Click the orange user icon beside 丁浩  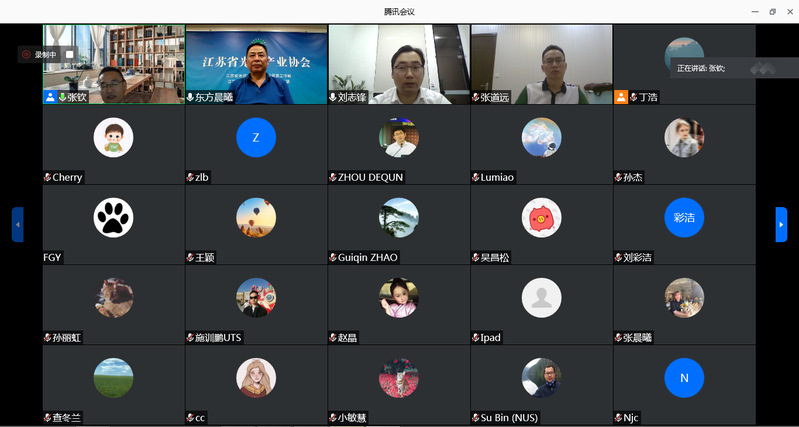pos(621,98)
